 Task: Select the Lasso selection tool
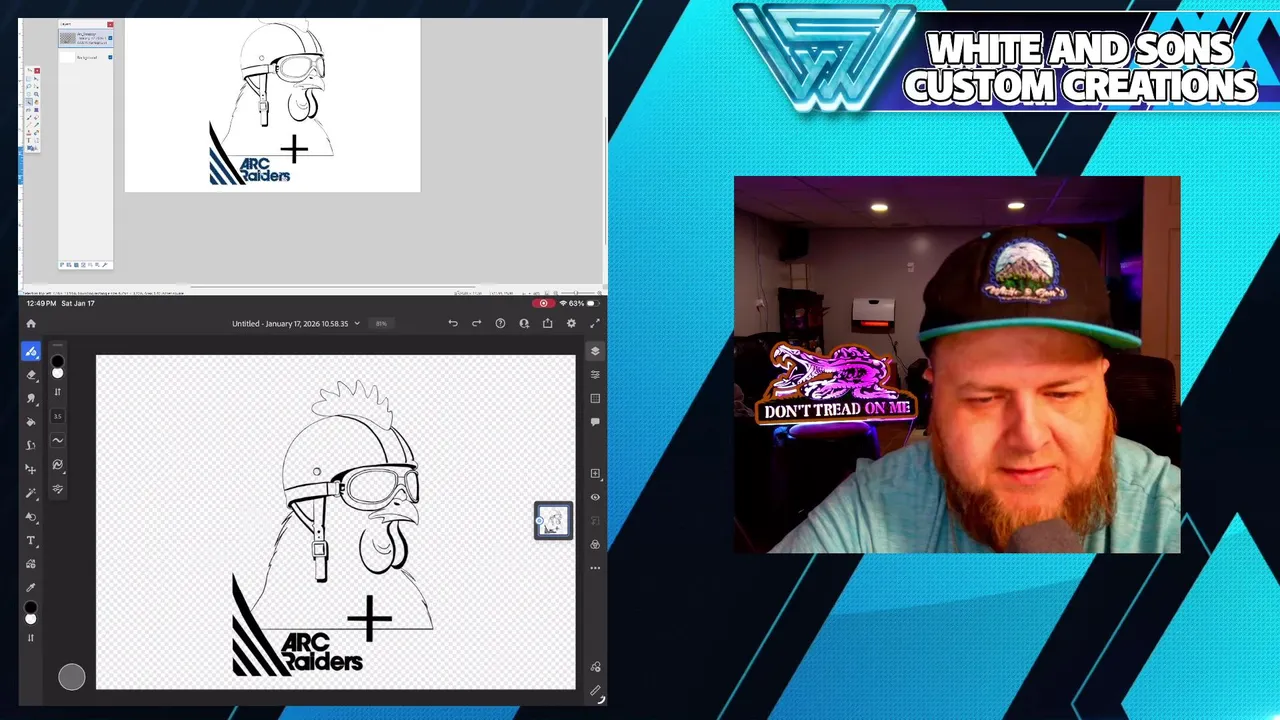click(x=31, y=445)
